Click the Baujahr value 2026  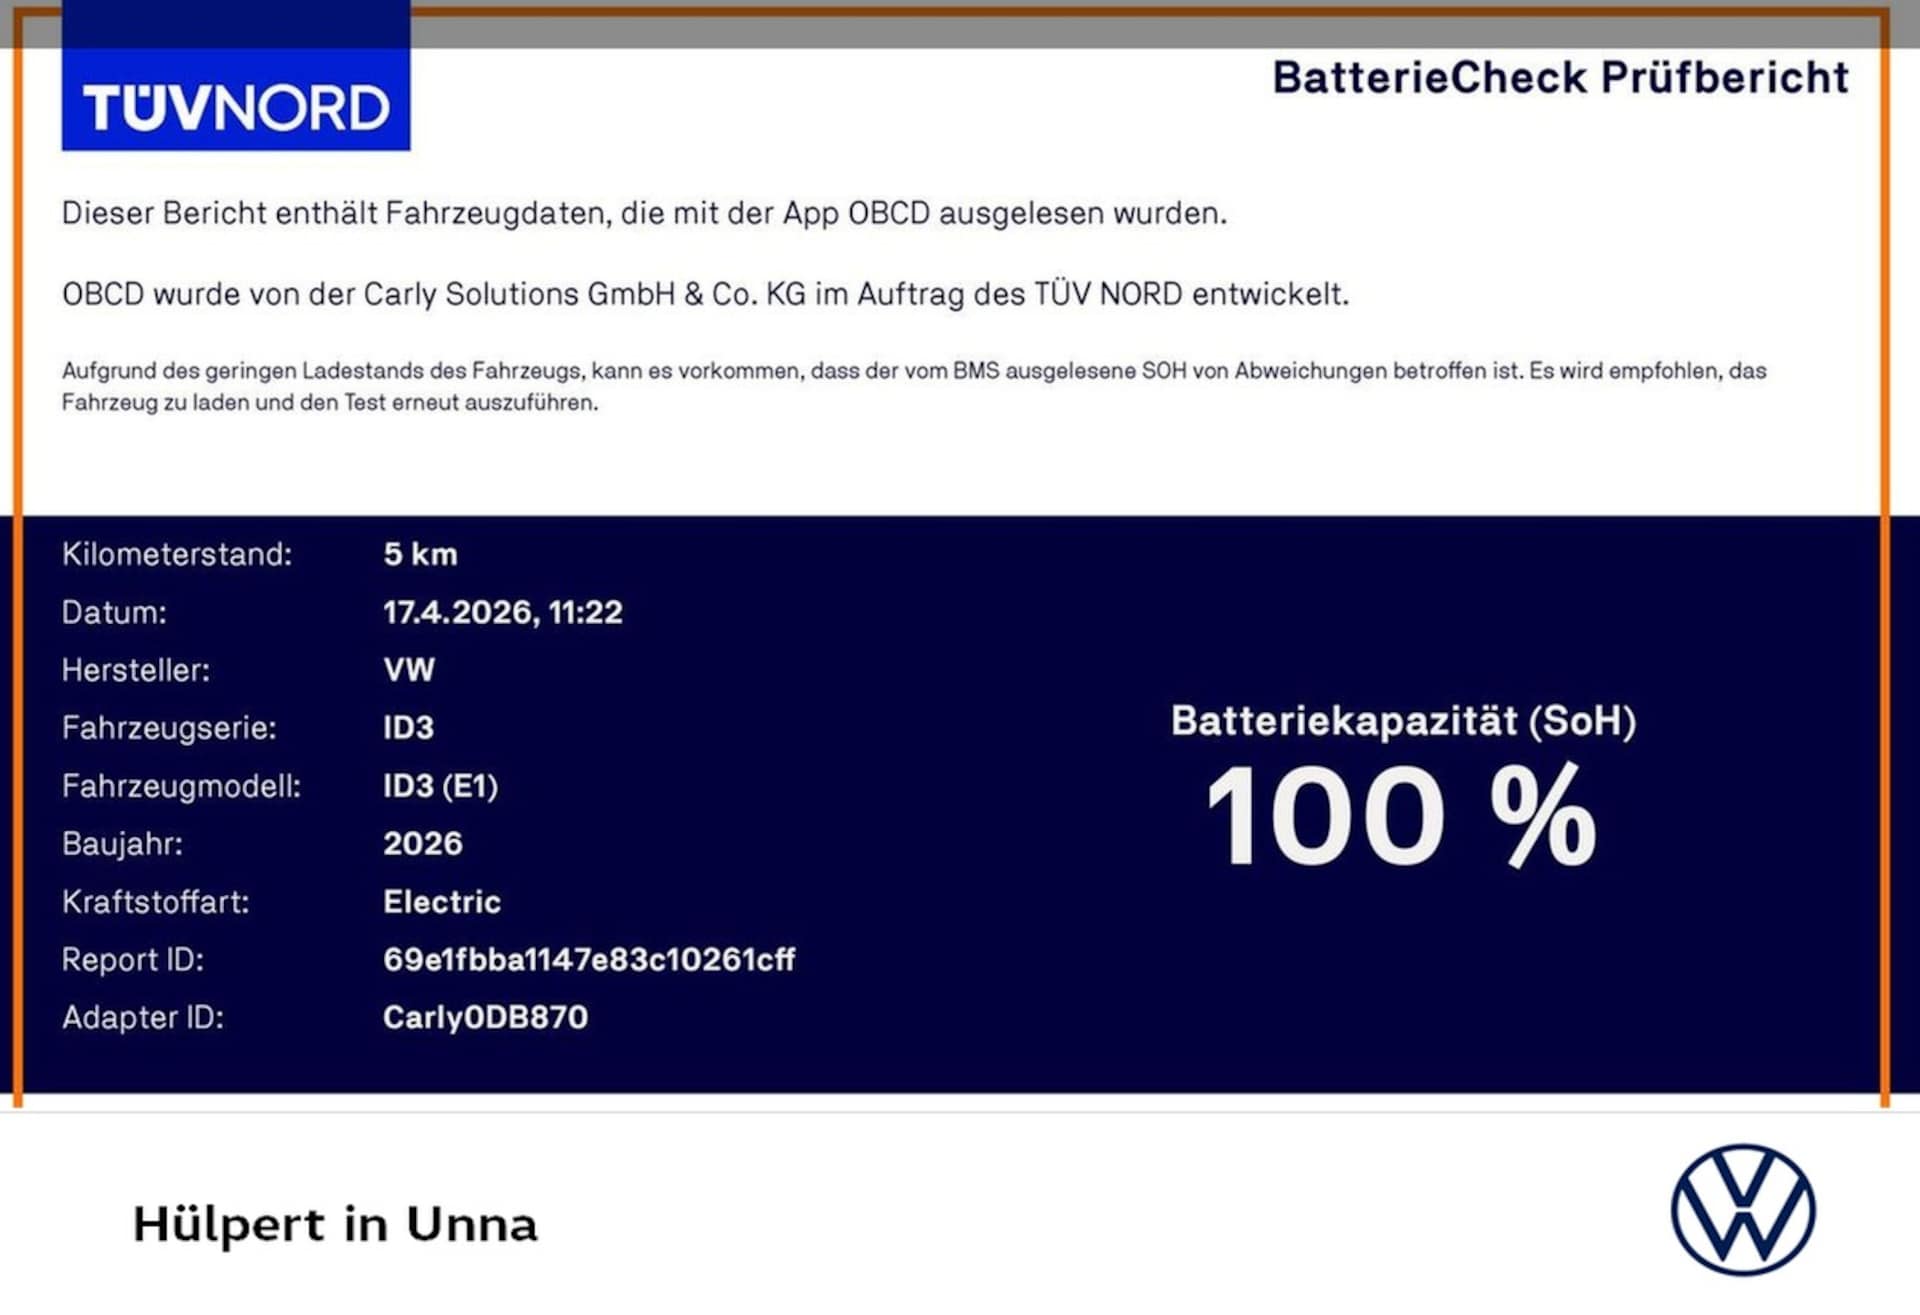click(423, 843)
